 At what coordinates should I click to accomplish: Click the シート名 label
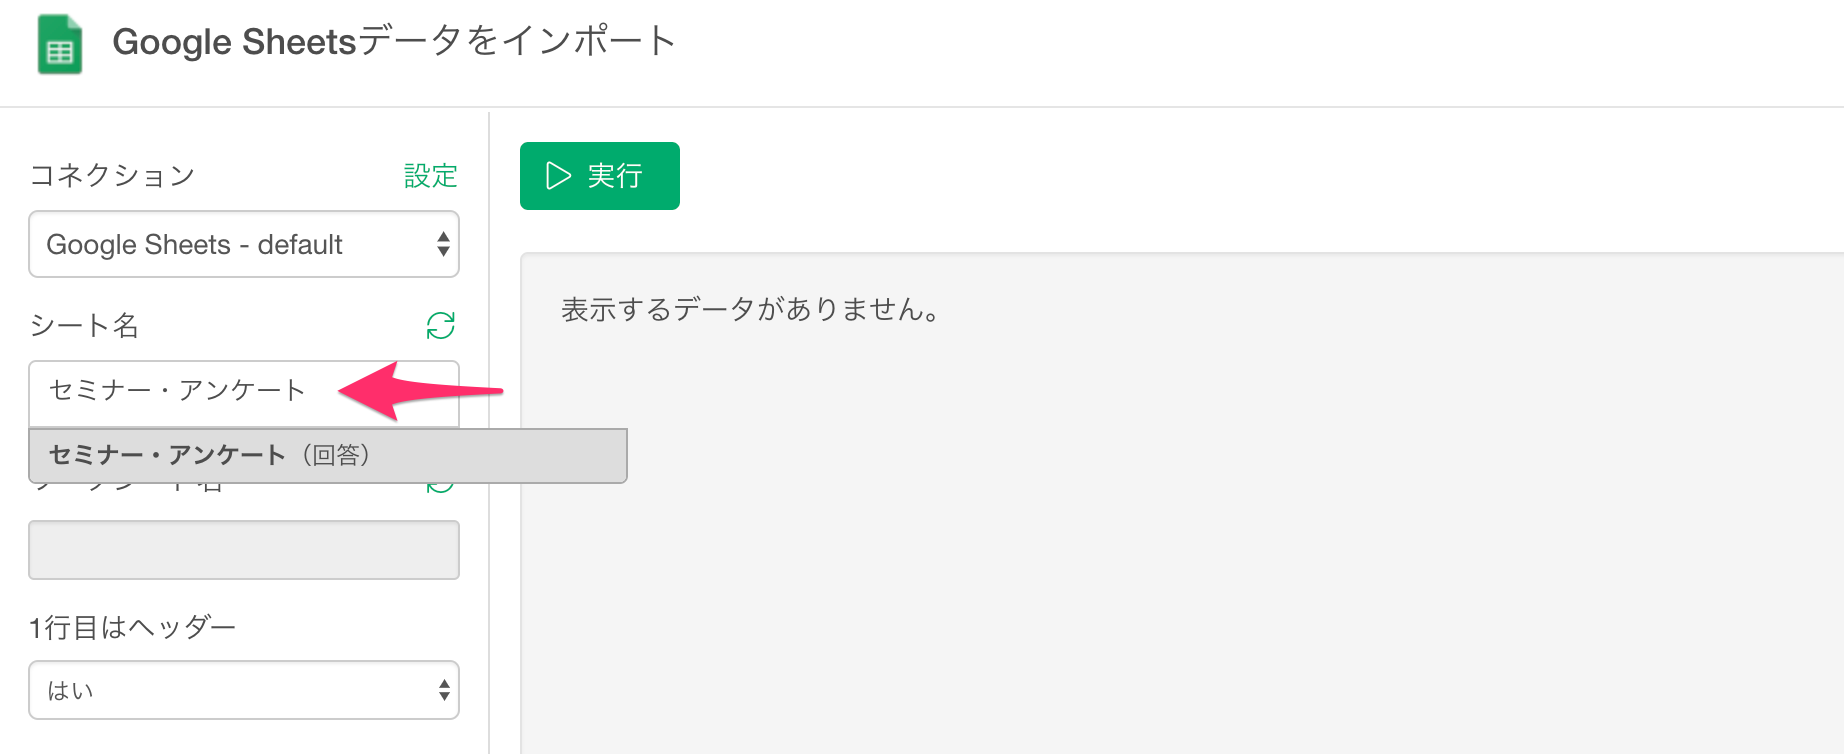[x=84, y=326]
